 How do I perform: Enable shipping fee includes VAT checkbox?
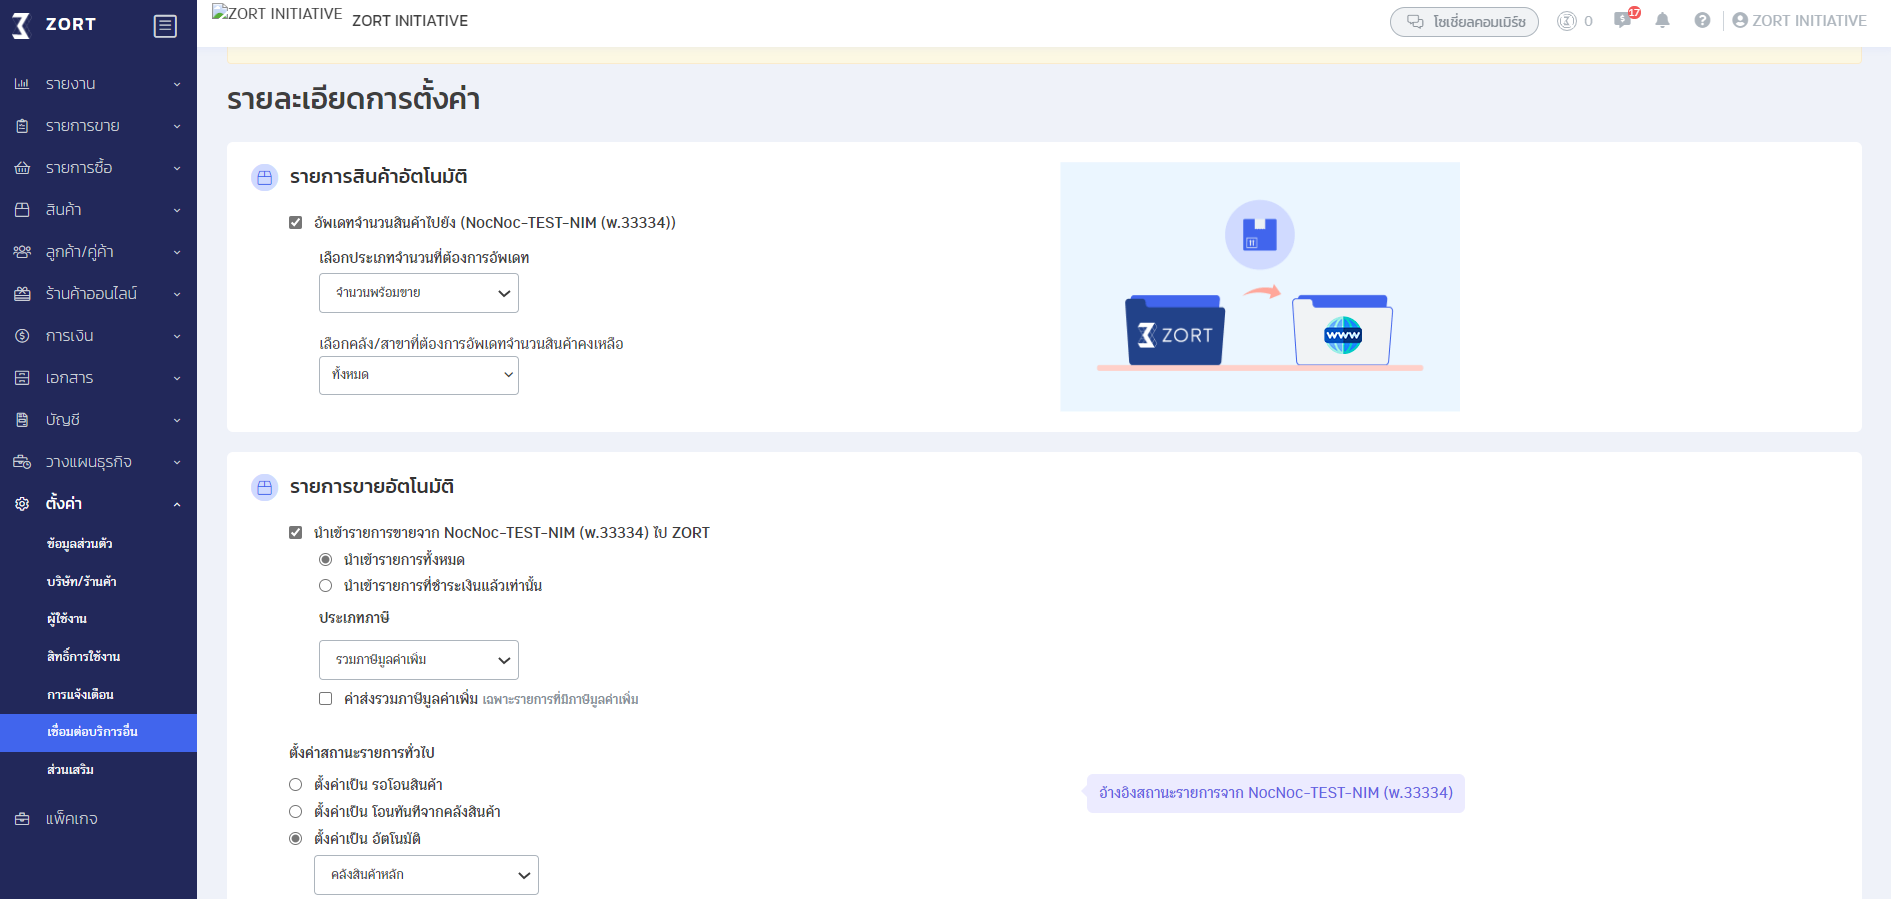click(326, 699)
